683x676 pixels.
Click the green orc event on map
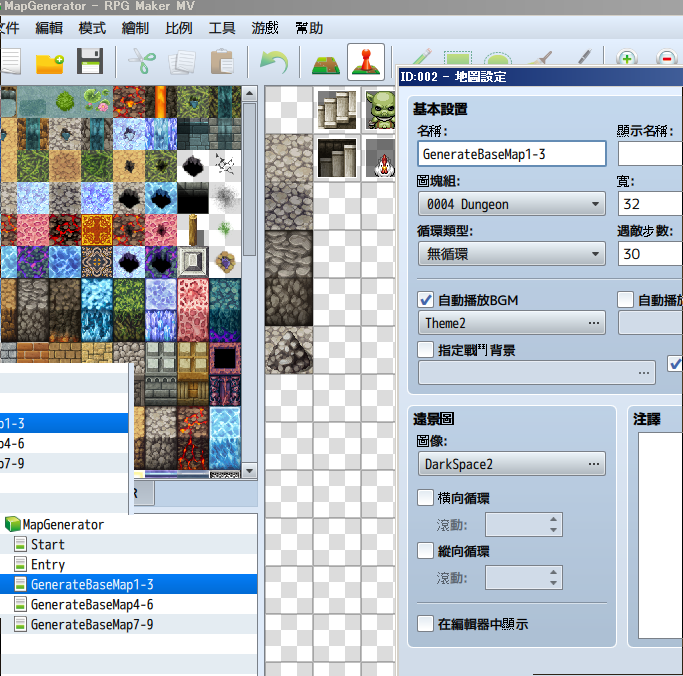click(x=380, y=110)
